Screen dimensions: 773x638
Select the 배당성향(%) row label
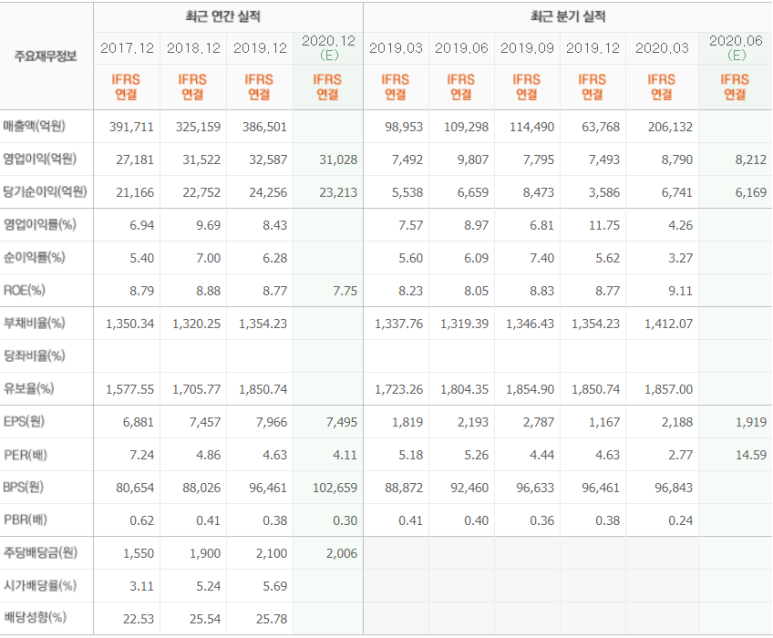point(35,618)
